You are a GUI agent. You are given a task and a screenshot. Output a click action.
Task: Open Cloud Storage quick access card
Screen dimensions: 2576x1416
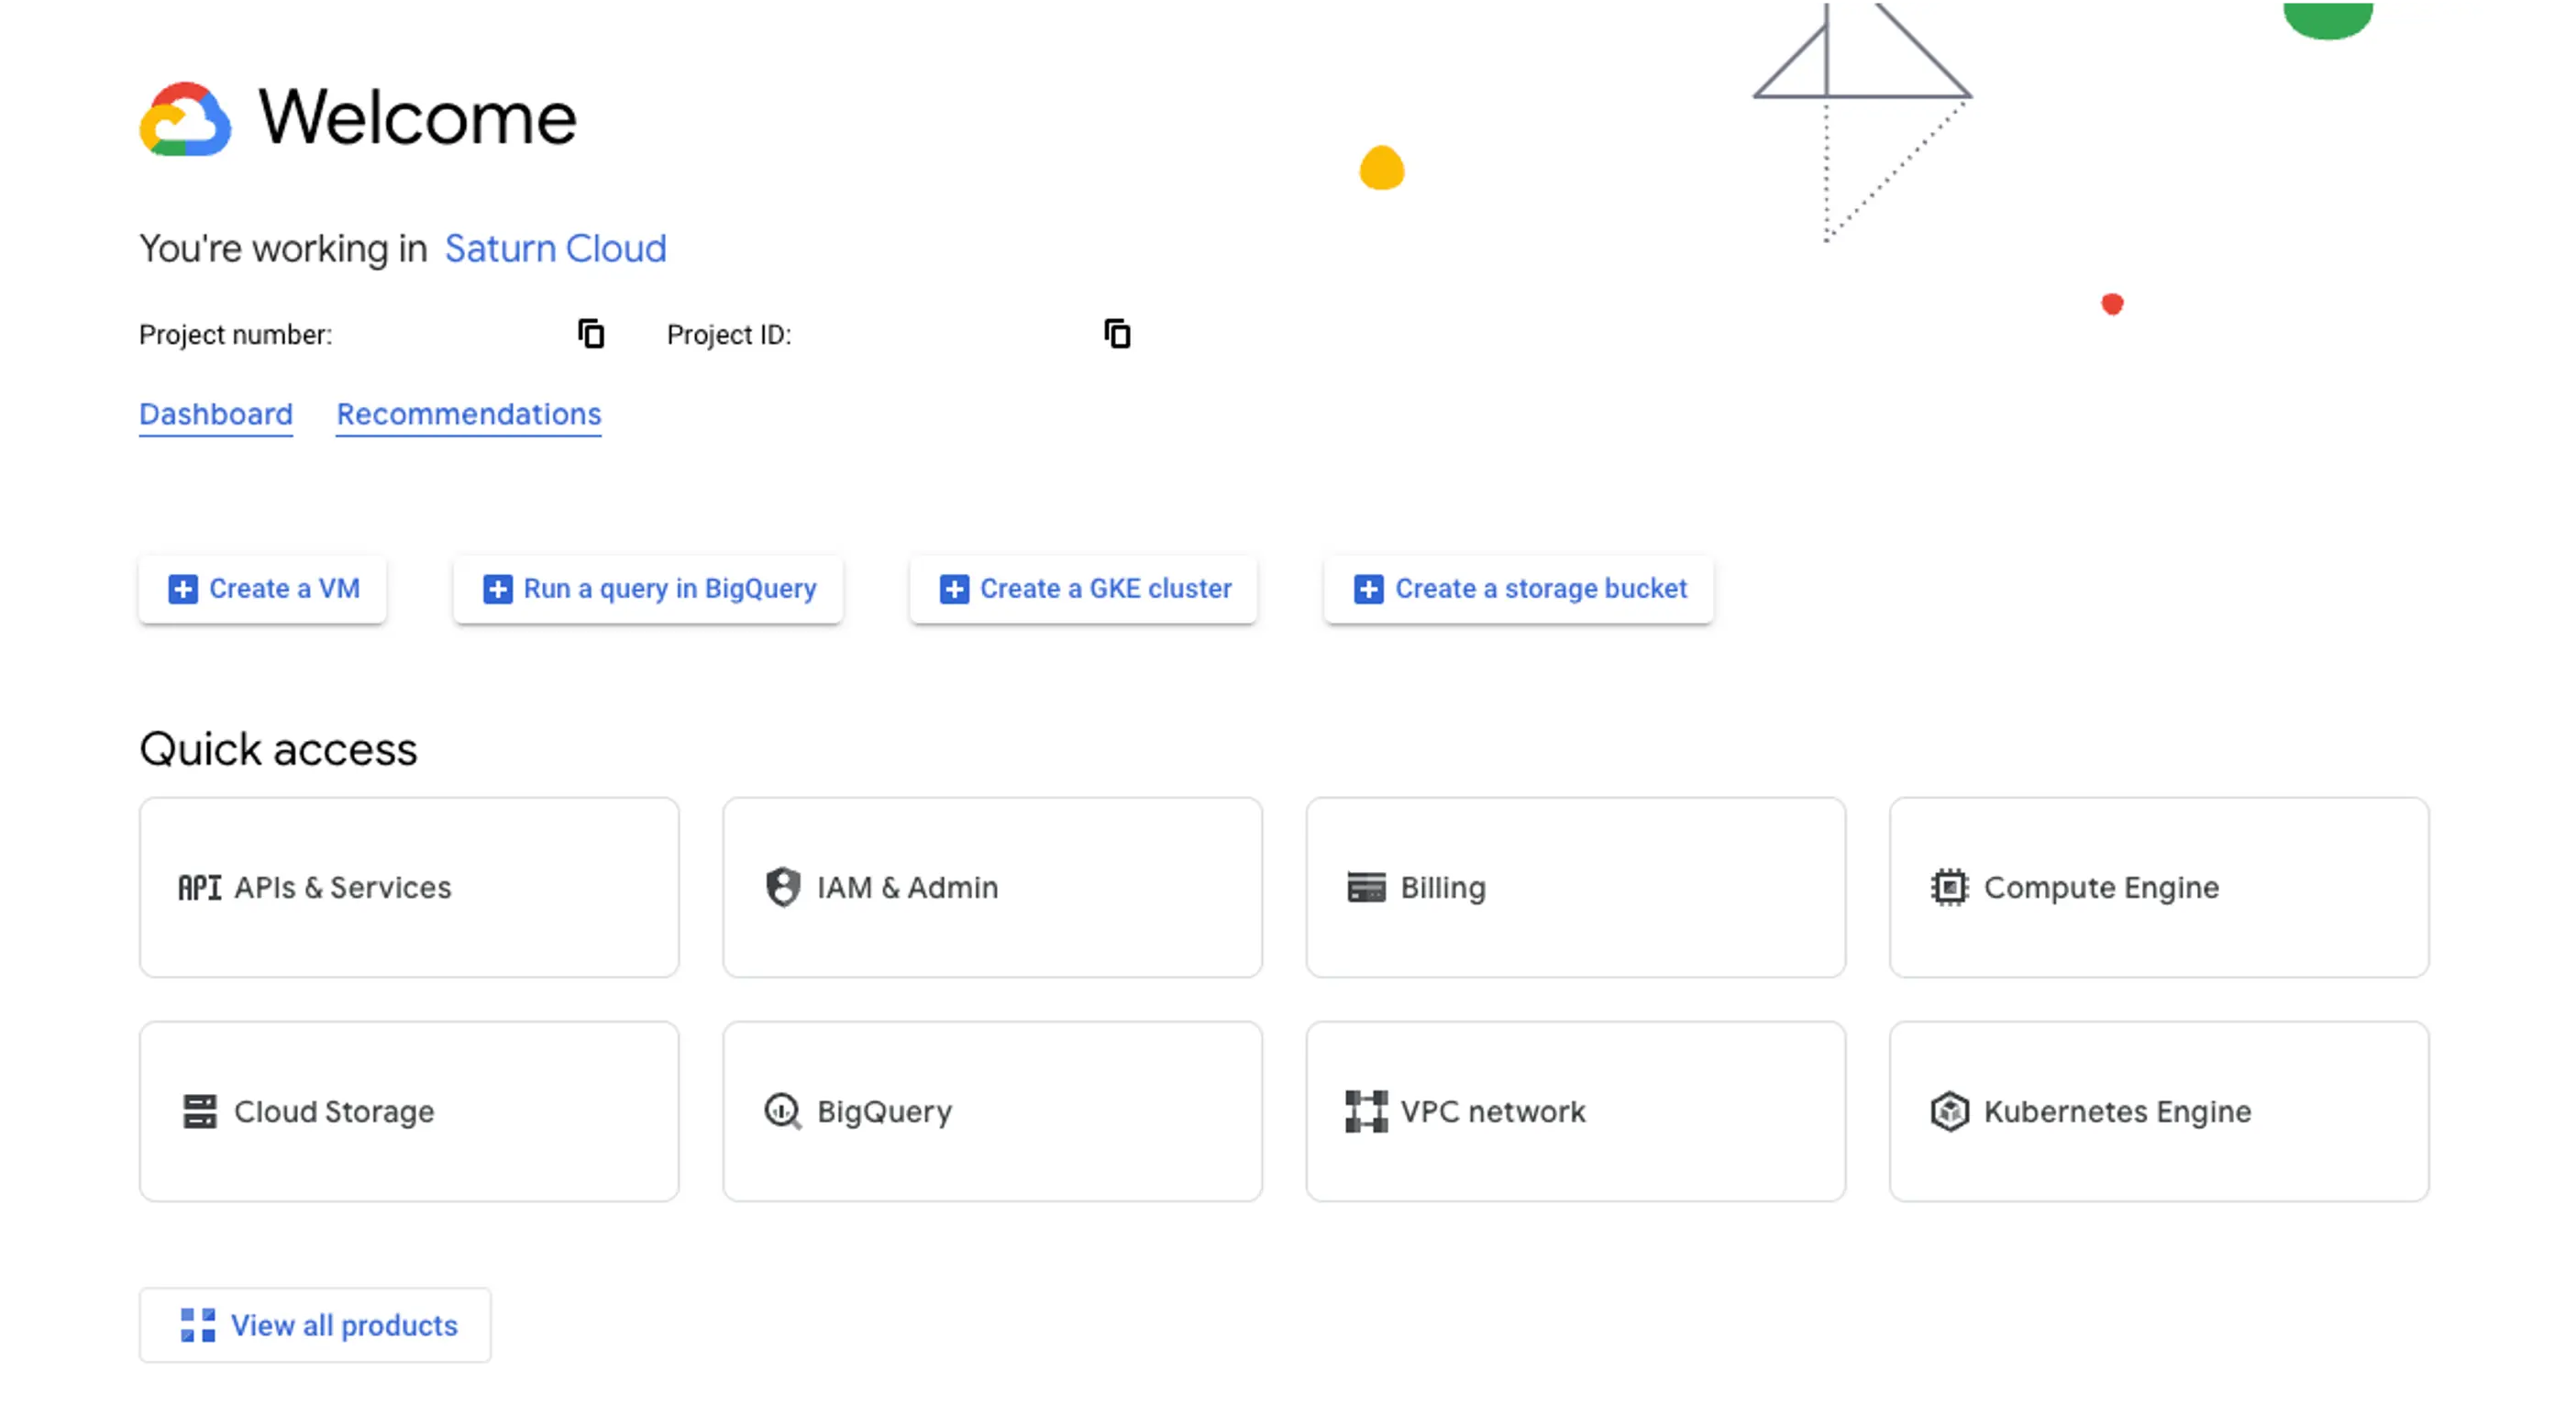click(409, 1111)
